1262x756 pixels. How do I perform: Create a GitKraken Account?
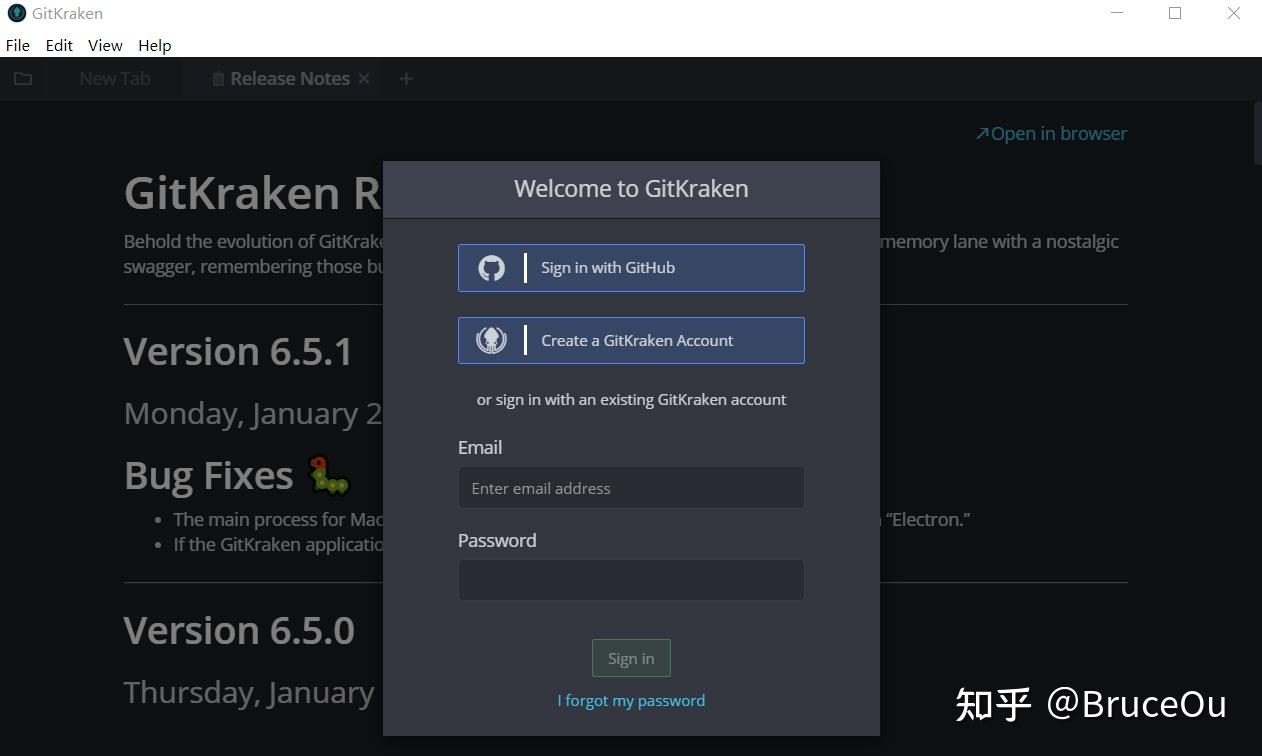(631, 340)
